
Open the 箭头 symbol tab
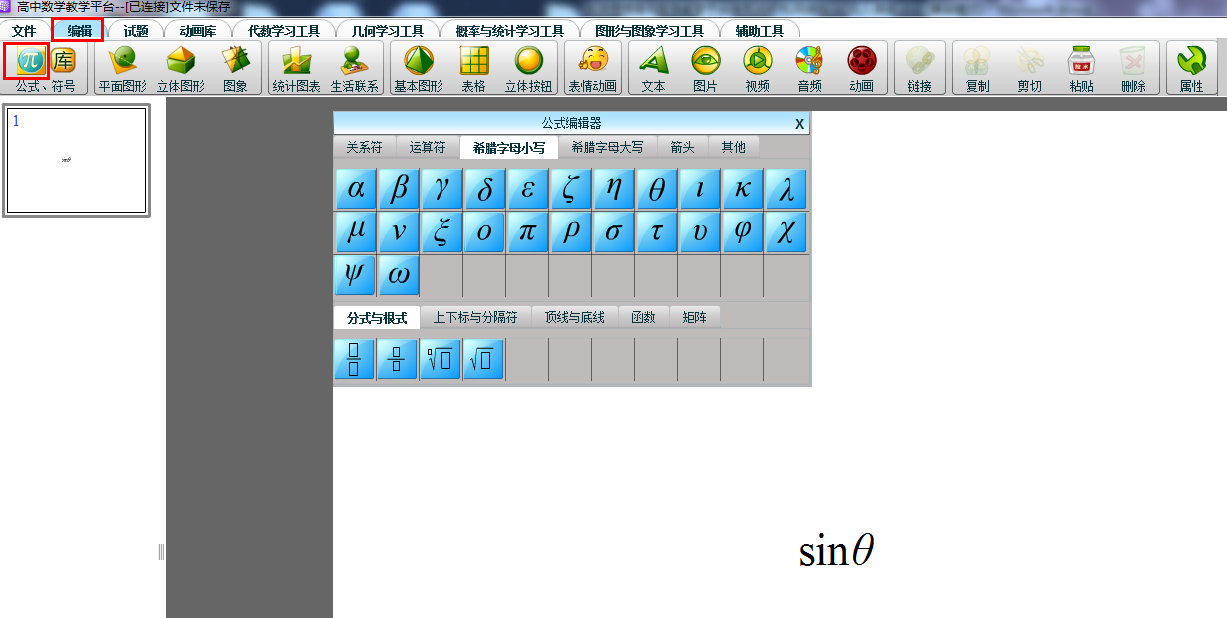point(682,147)
